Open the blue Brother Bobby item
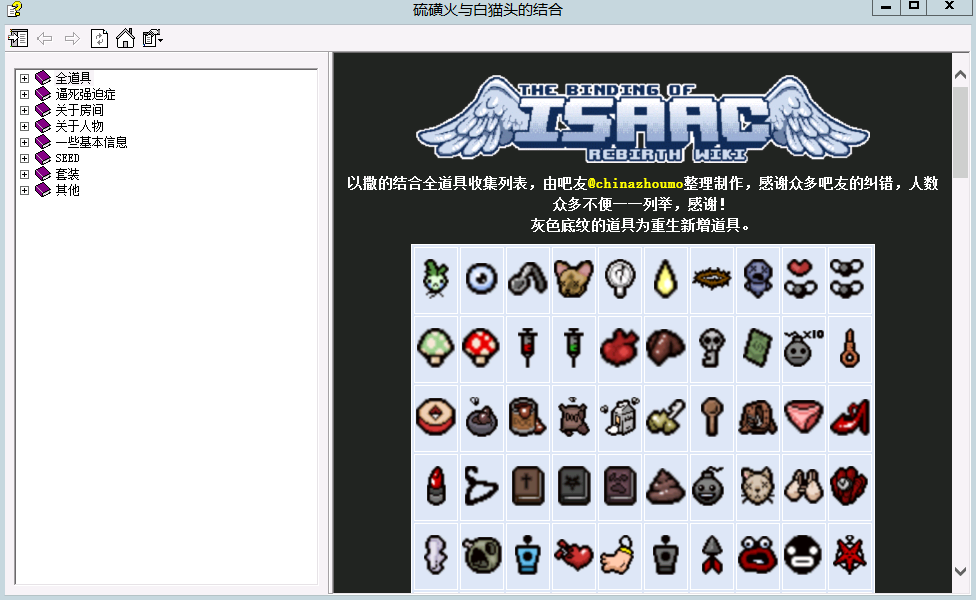Viewport: 976px width, 600px height. (x=758, y=279)
